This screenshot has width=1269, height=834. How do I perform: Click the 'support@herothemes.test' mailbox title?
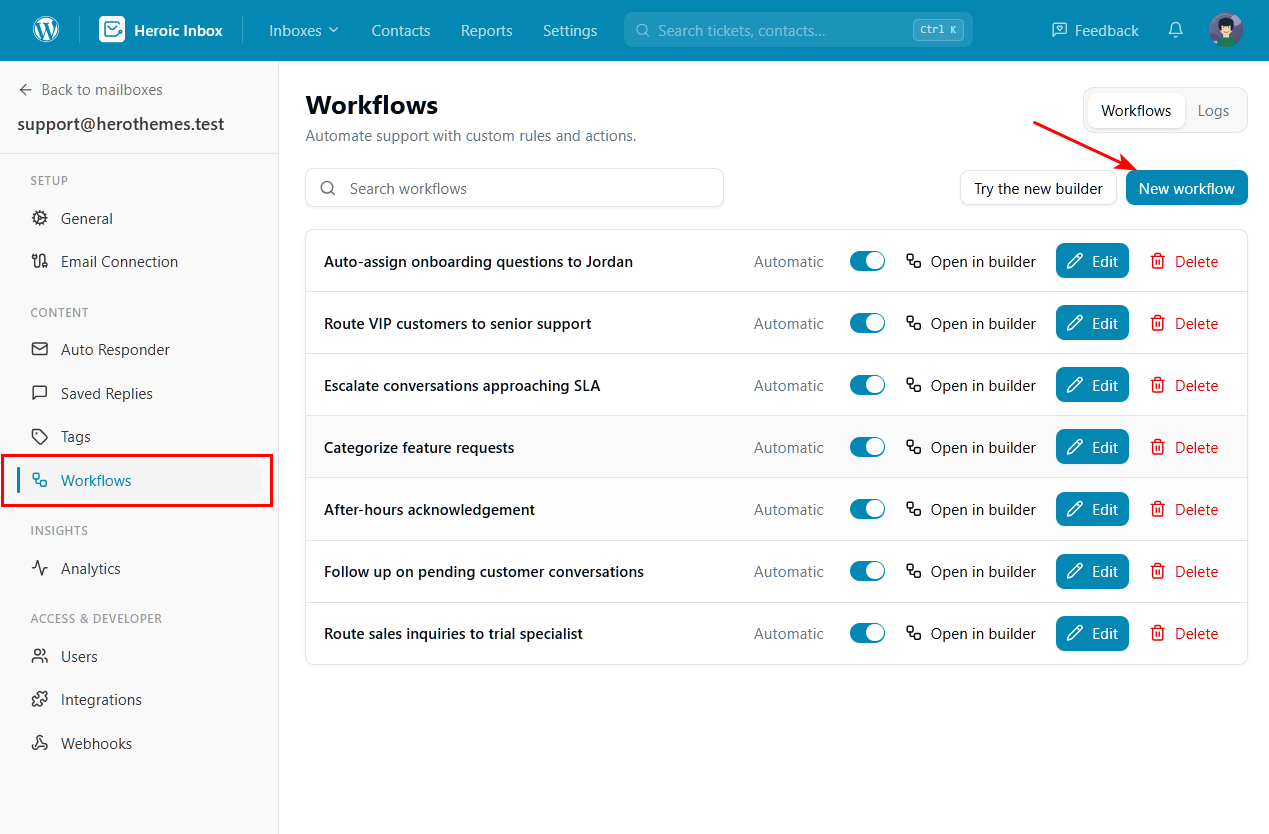121,125
